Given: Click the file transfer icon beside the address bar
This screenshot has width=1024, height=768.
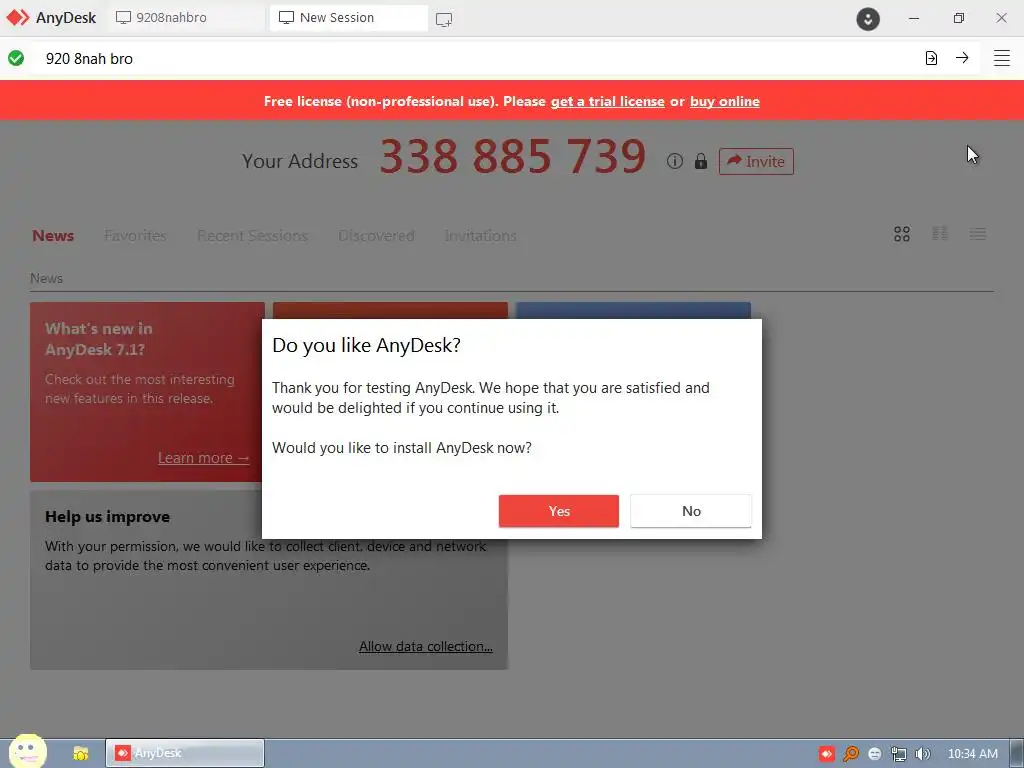Looking at the screenshot, I should click(x=931, y=58).
